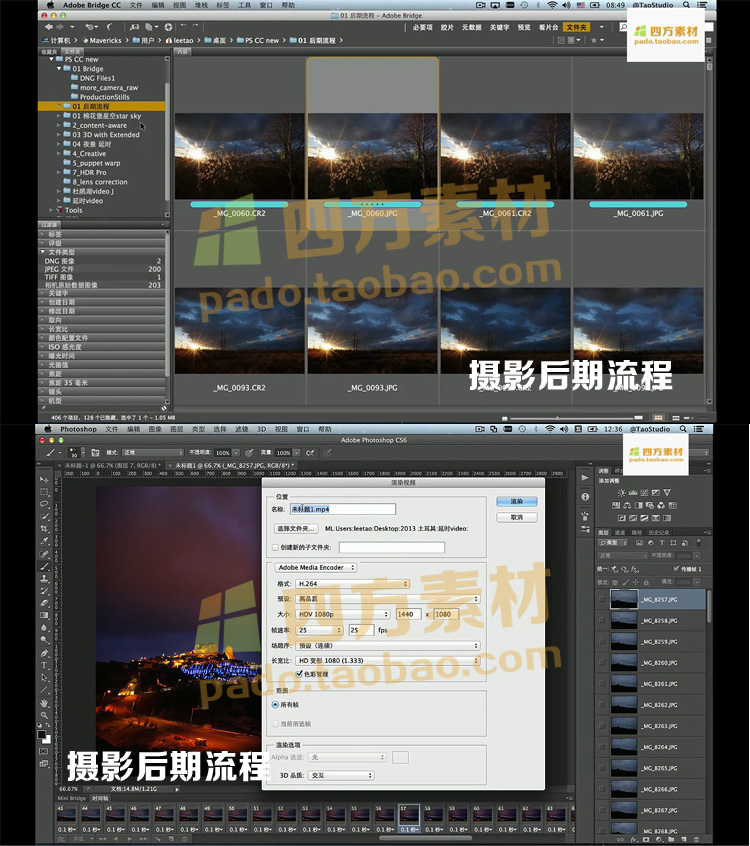Click the timeline horizontal scrollbar
The width and height of the screenshot is (750, 846).
425,838
